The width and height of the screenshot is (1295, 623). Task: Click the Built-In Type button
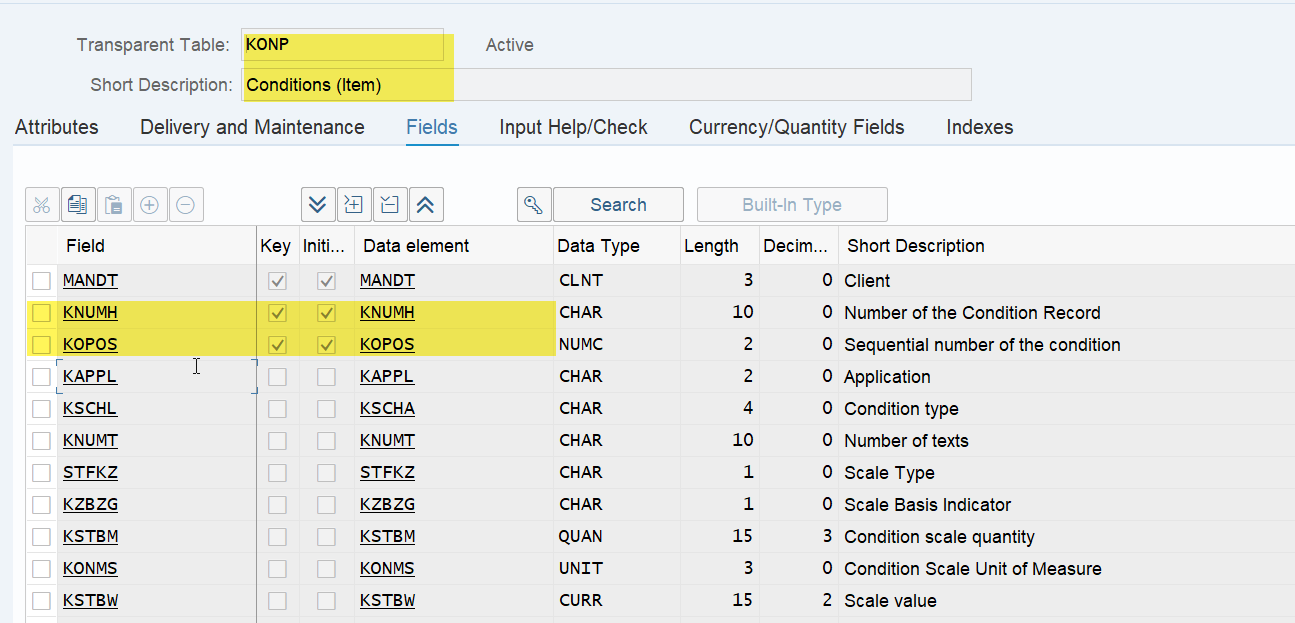[791, 204]
